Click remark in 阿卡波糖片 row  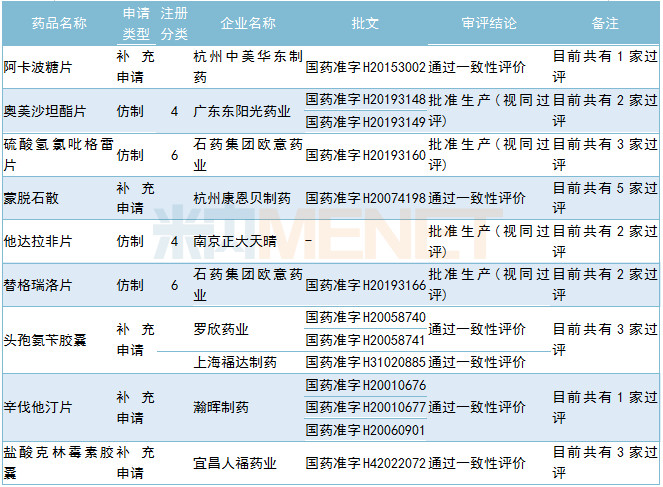tap(605, 67)
